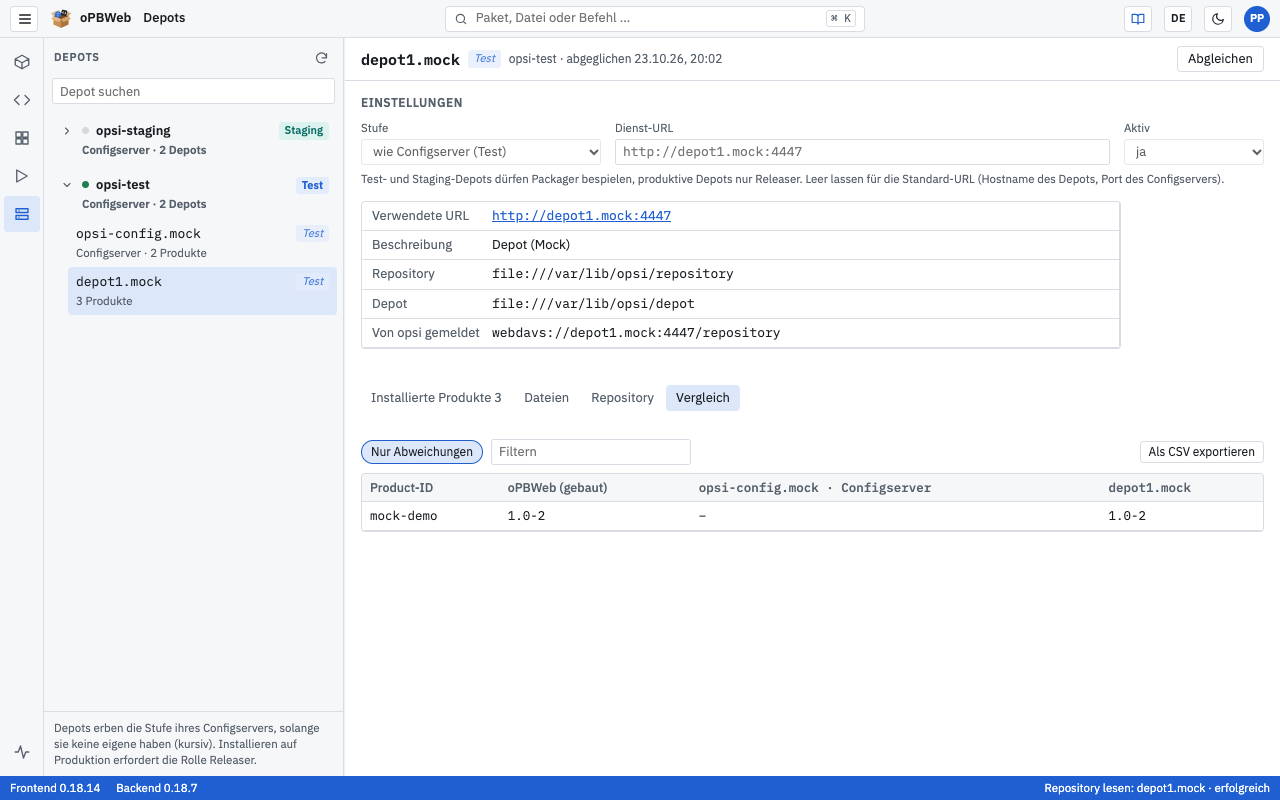Screen dimensions: 1280x800
Task: Click Als CSV exportieren button
Action: (x=1202, y=452)
